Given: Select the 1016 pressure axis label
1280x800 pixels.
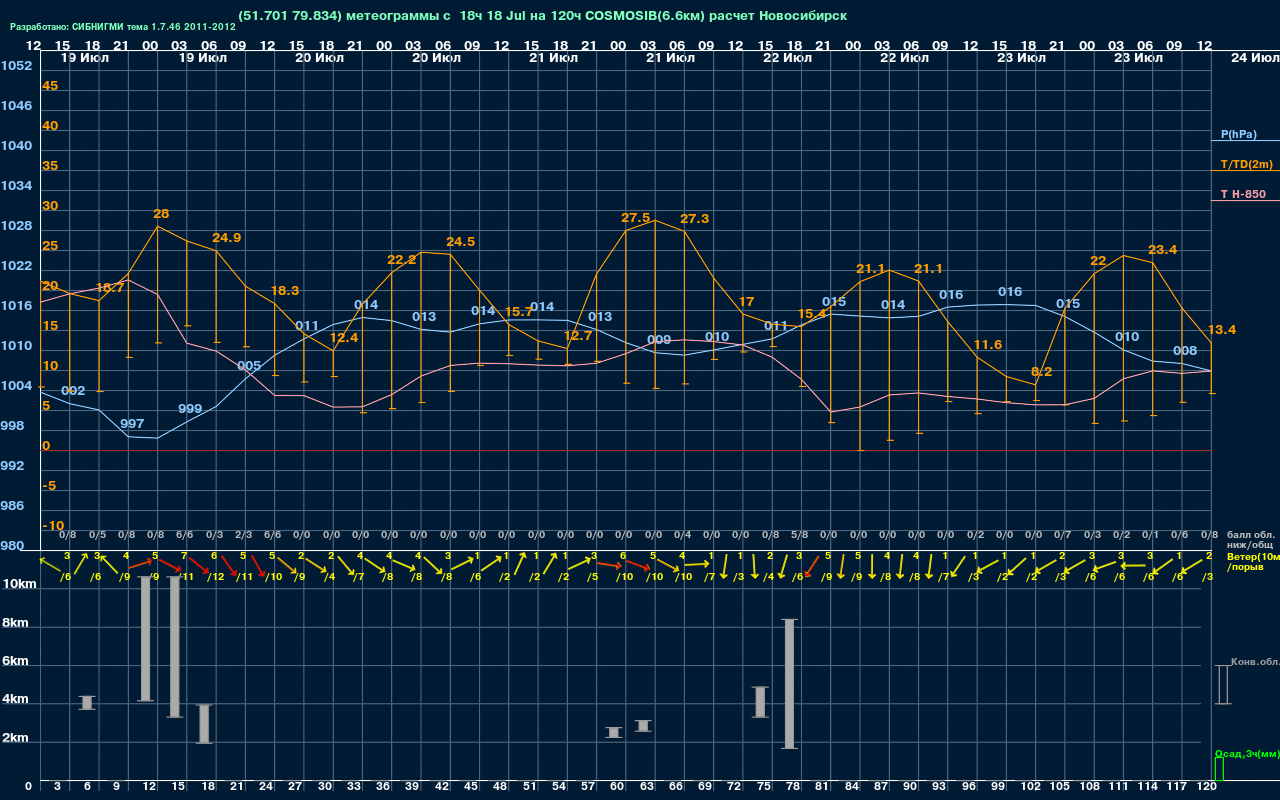Looking at the screenshot, I should [16, 306].
